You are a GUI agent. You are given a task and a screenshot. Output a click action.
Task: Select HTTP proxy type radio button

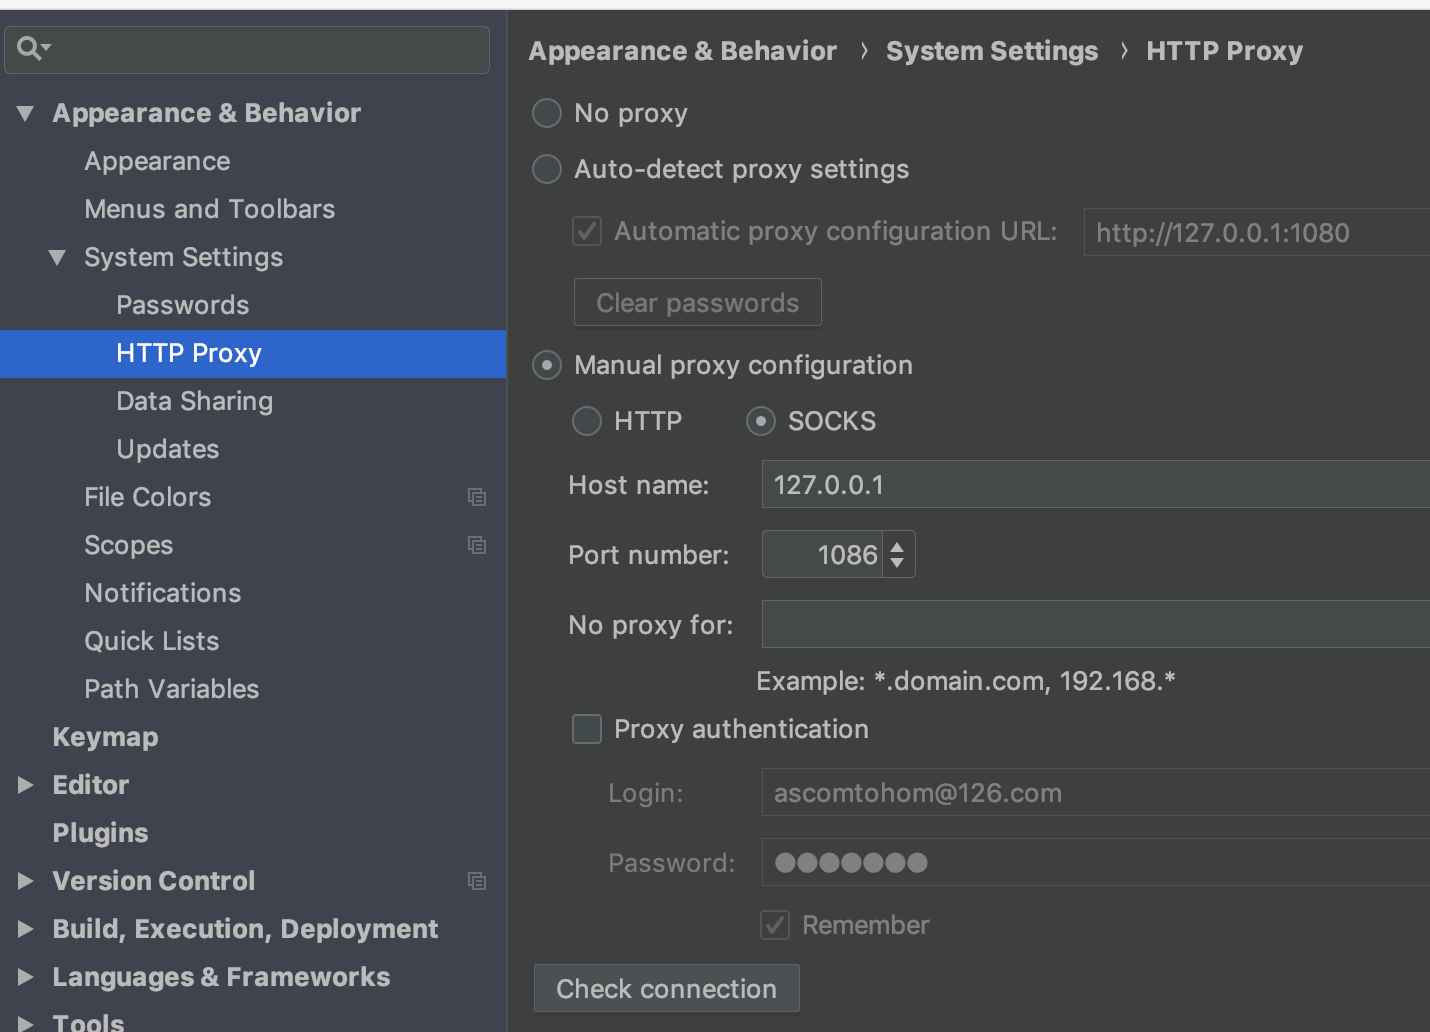pyautogui.click(x=587, y=421)
